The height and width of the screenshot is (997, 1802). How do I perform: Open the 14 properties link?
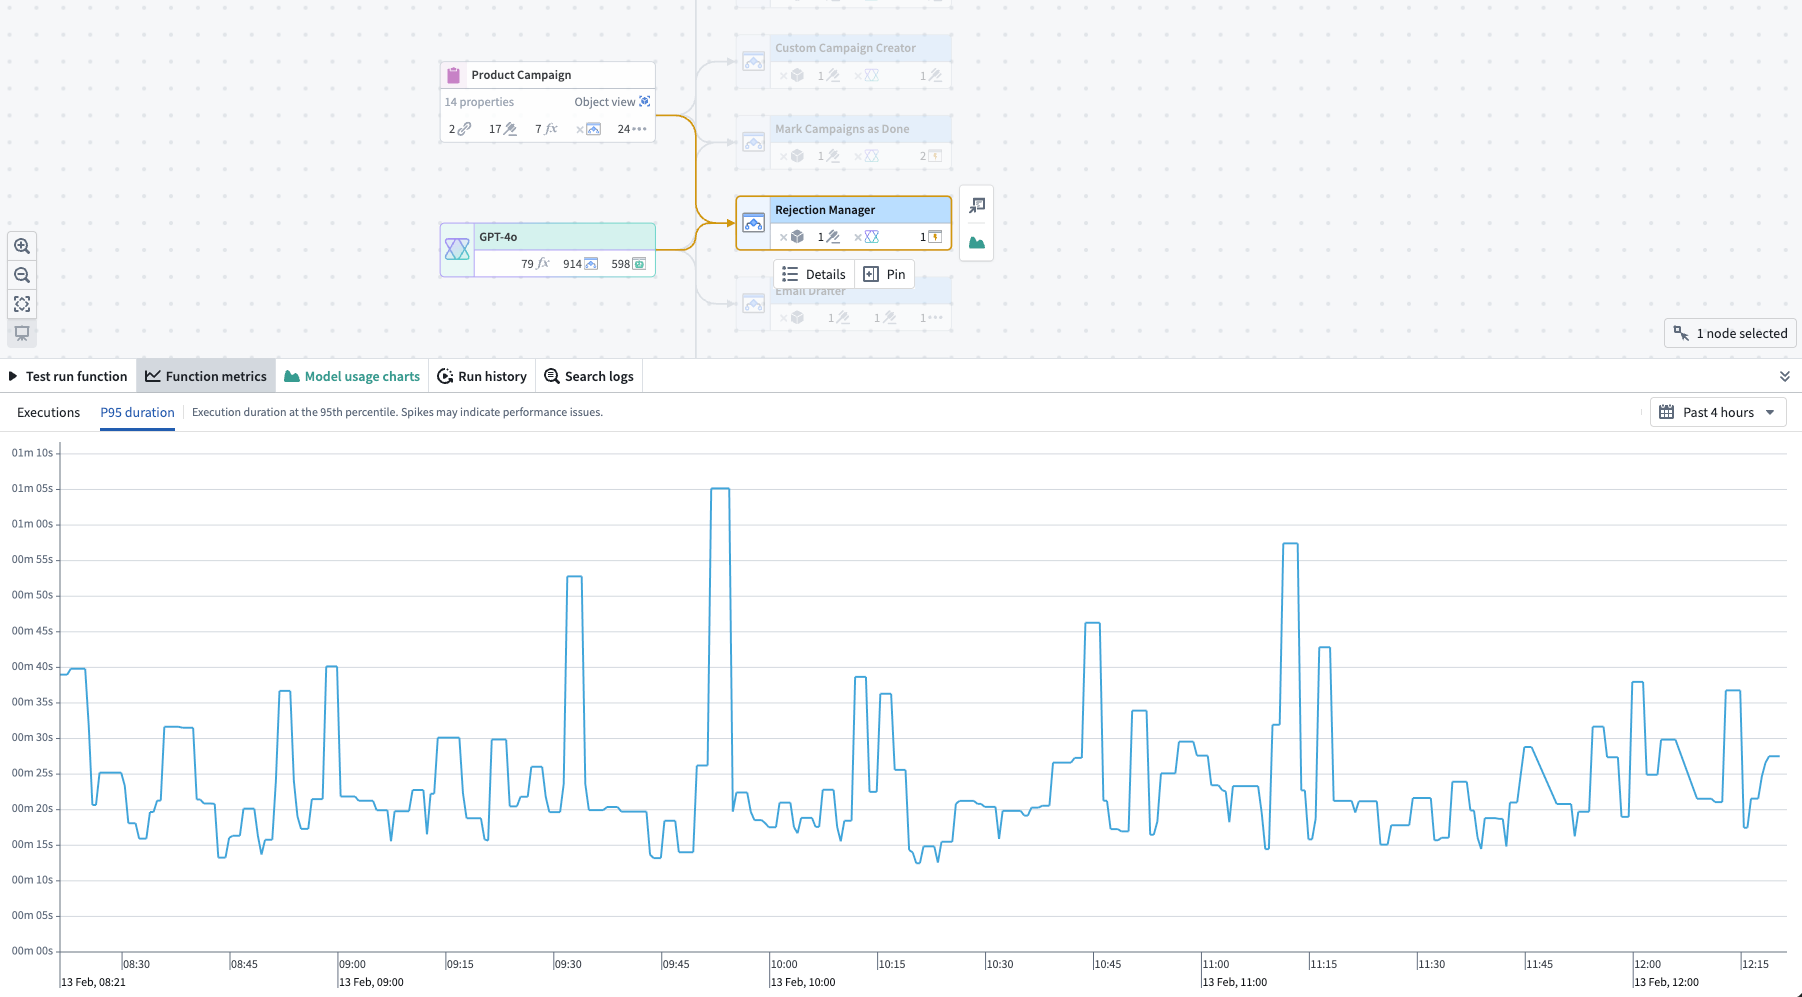tap(479, 101)
